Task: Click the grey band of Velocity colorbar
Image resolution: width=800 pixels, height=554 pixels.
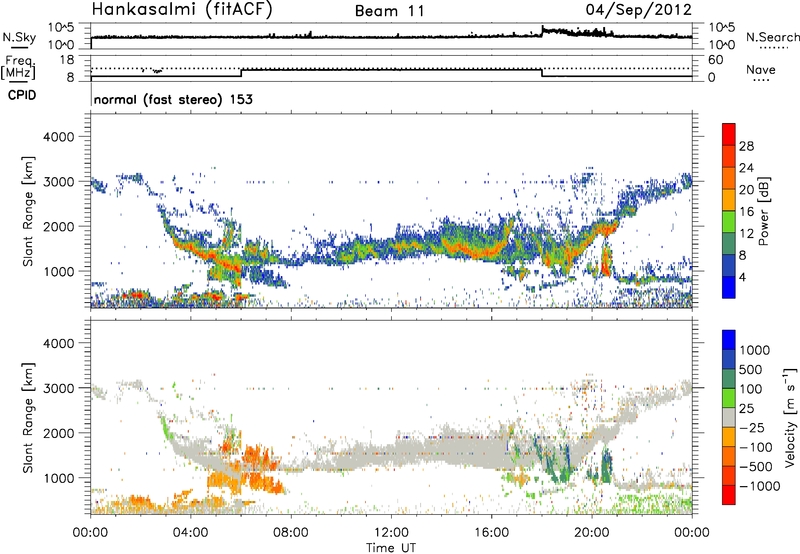Action: (729, 417)
